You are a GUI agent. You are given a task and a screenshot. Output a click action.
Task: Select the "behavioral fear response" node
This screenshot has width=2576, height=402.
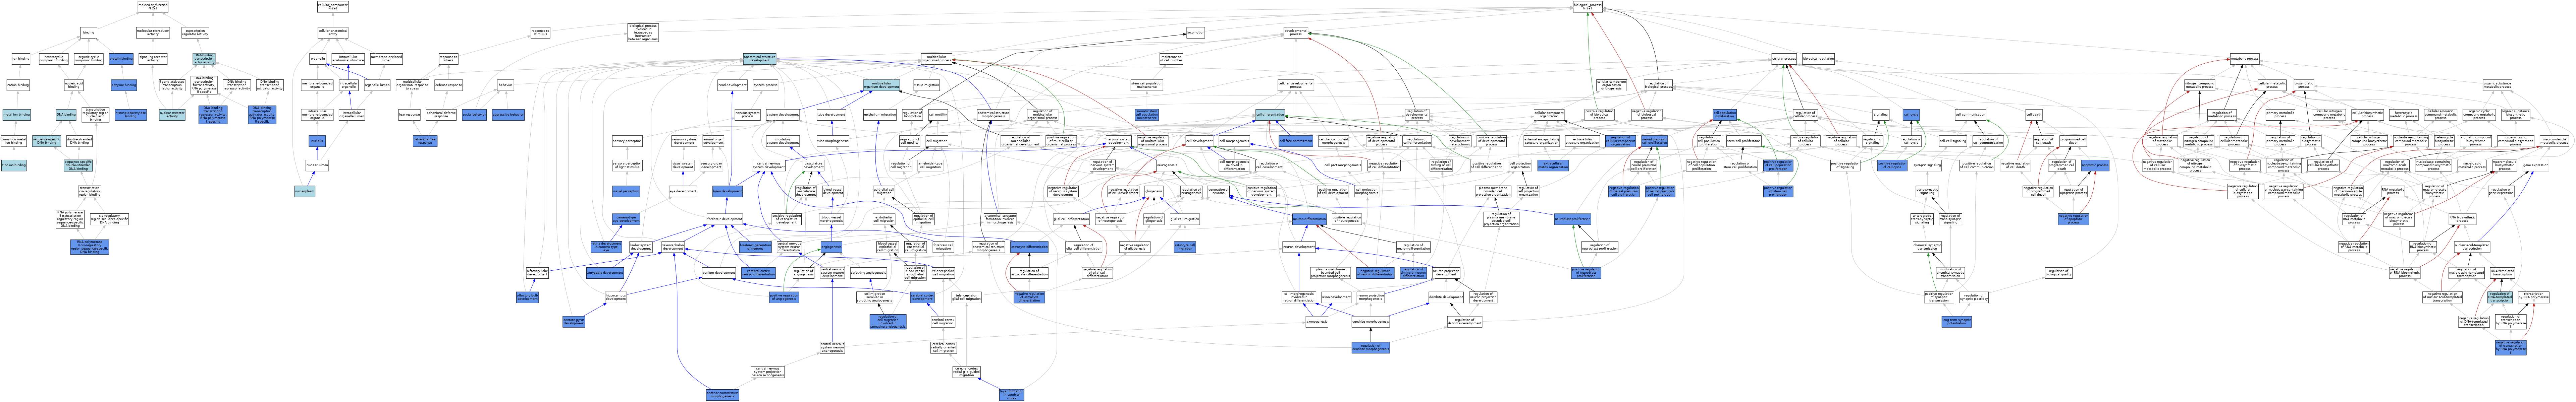point(425,141)
